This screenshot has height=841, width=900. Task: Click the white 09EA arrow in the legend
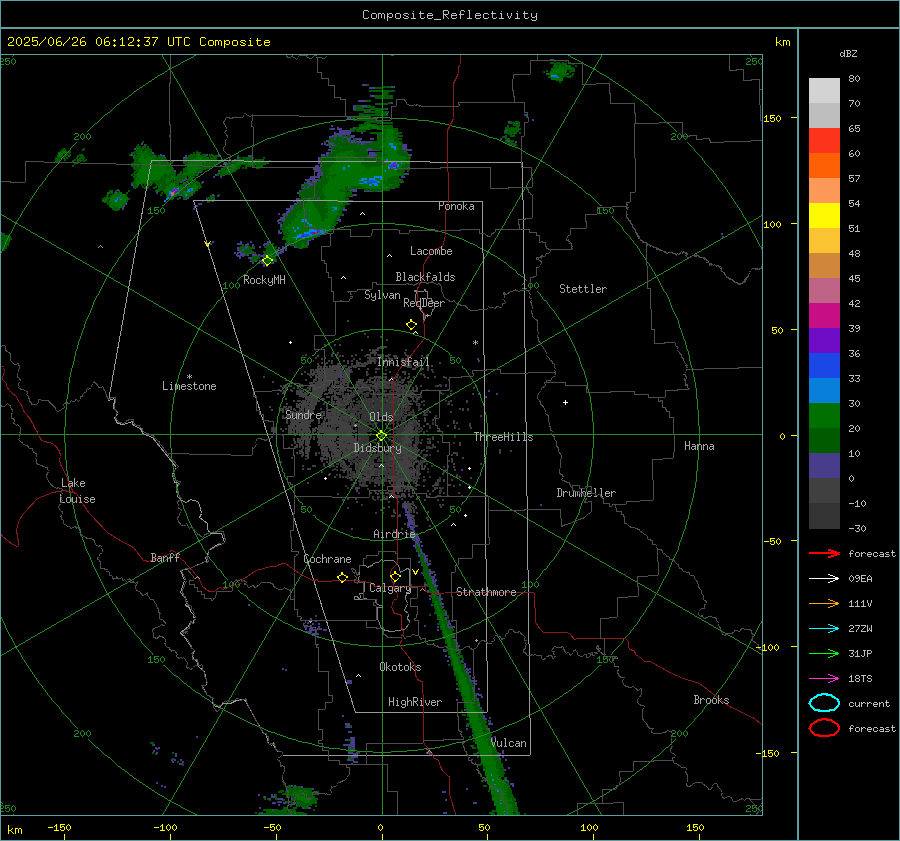click(x=824, y=579)
